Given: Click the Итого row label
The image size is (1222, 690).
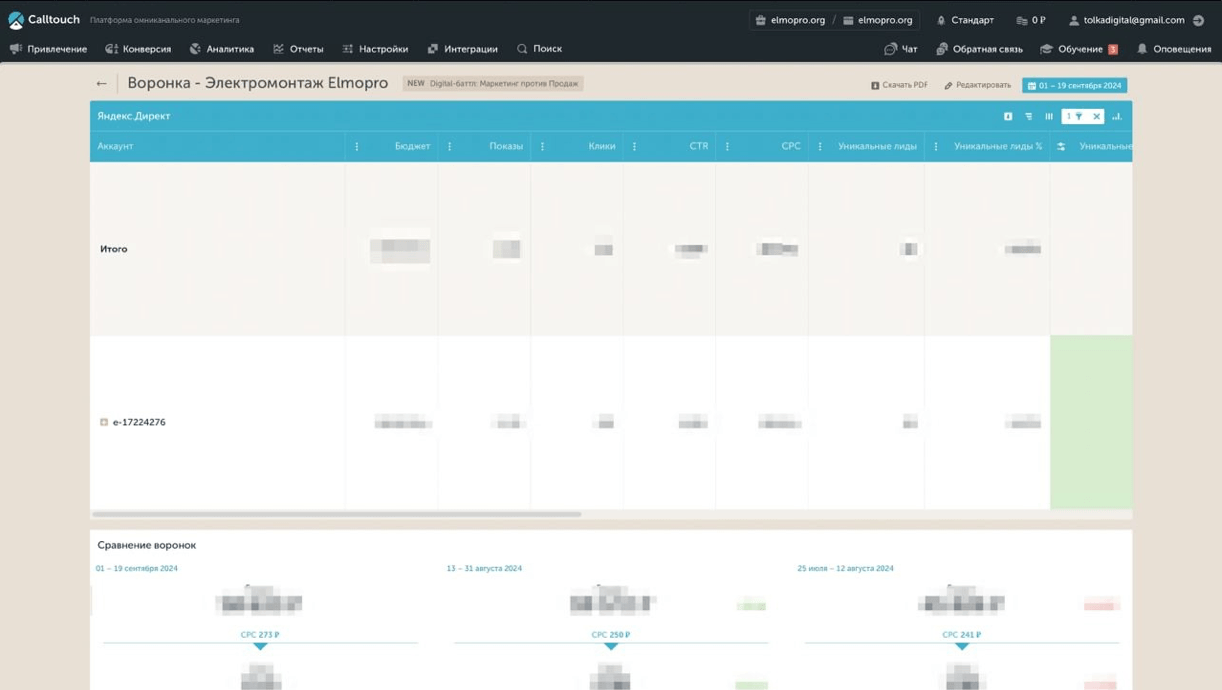Looking at the screenshot, I should click(114, 249).
